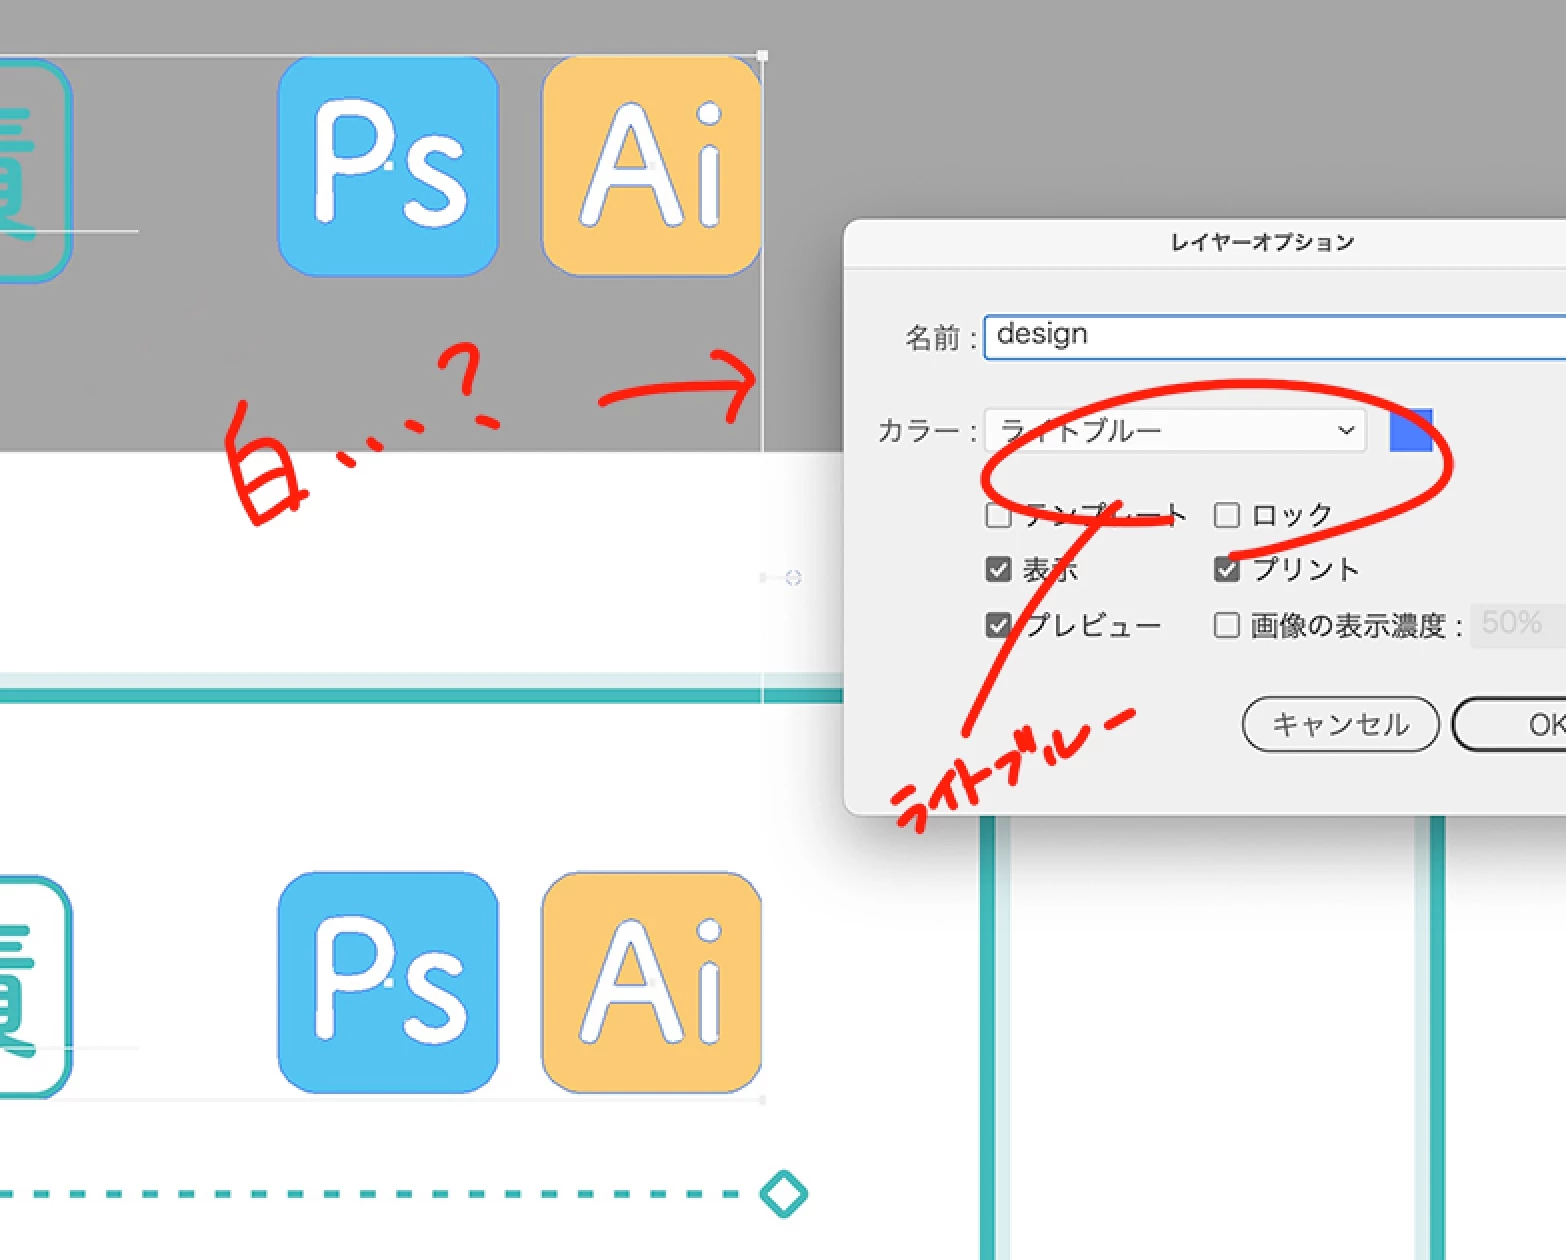Click the 名前 label in the dialog

932,337
